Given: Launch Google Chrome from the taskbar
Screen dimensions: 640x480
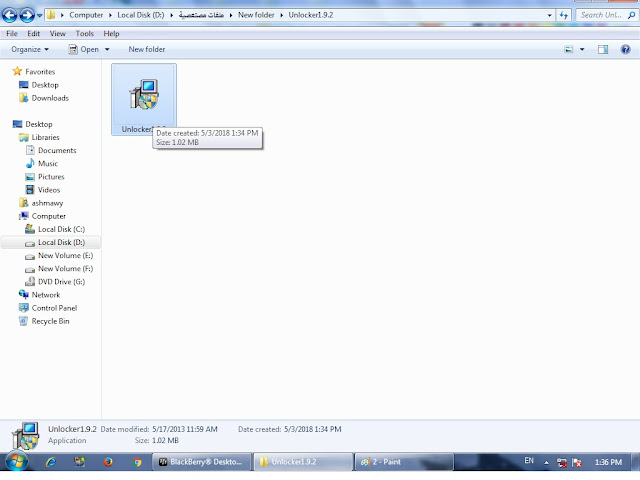Looking at the screenshot, I should [137, 462].
